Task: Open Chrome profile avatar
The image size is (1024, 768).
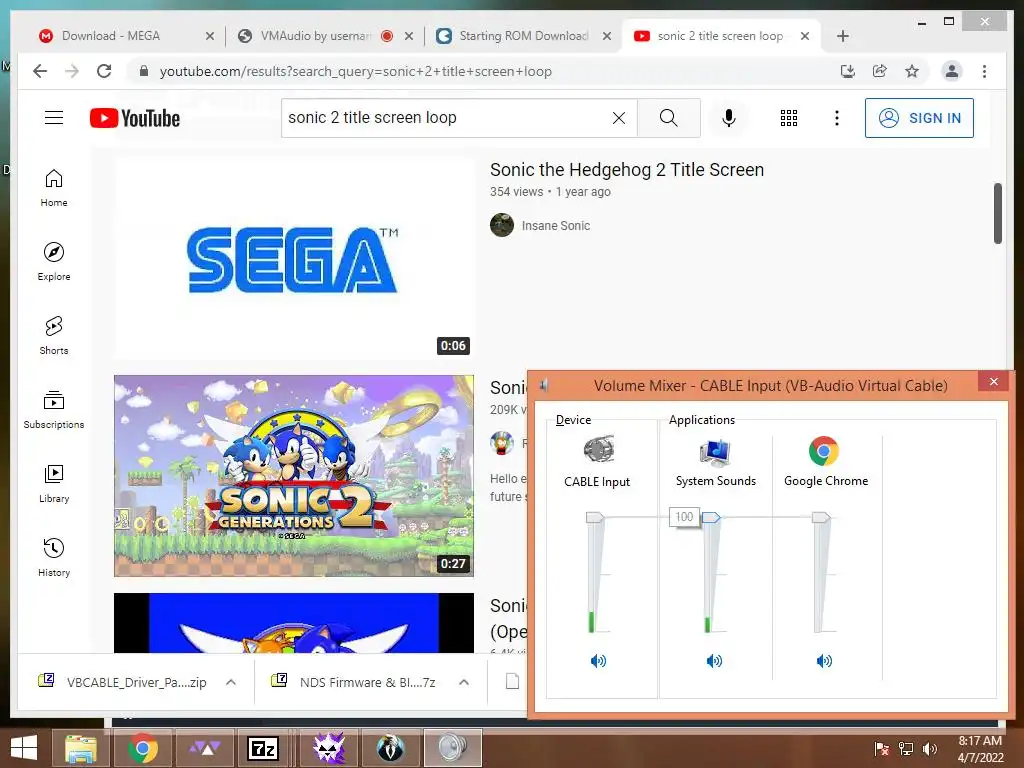Action: click(952, 71)
